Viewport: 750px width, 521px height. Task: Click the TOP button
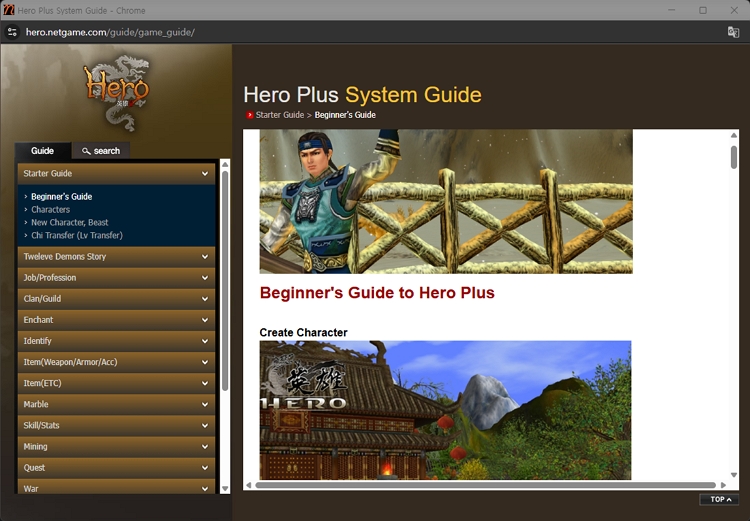[x=719, y=499]
